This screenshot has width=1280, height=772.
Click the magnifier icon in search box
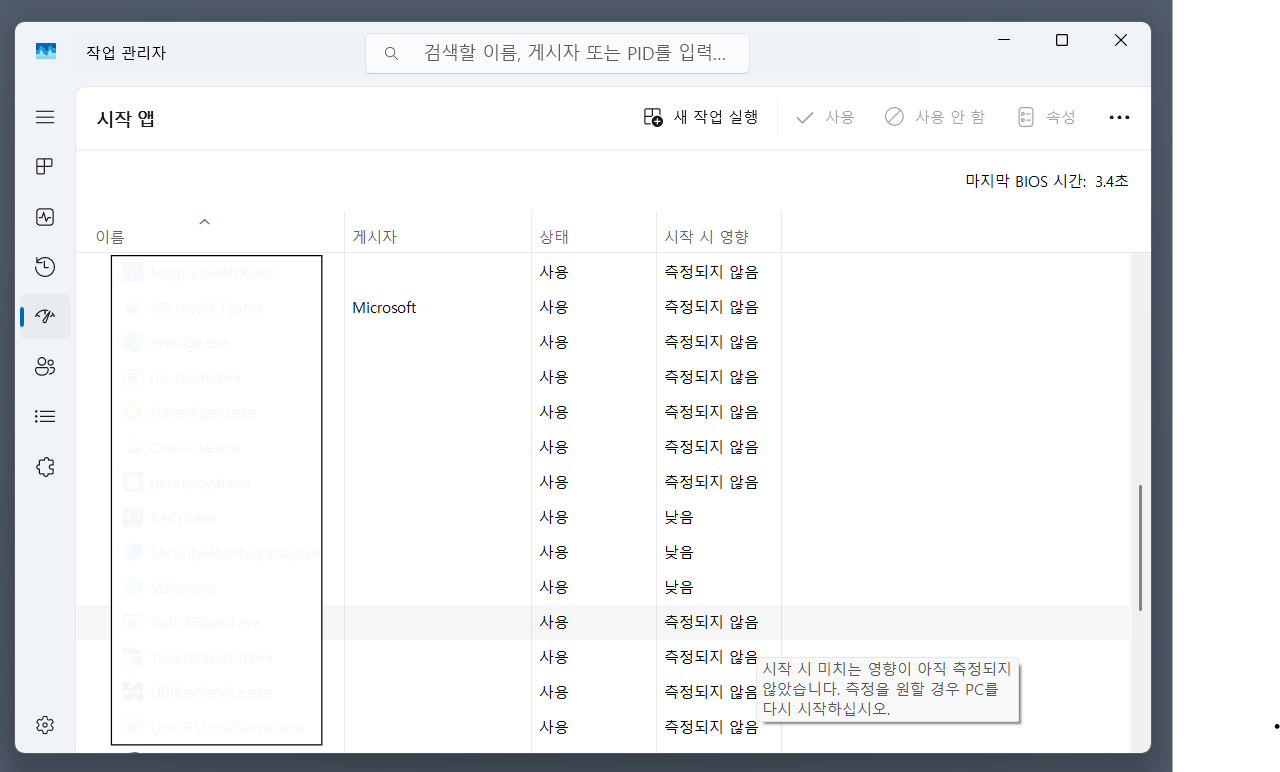click(x=391, y=53)
